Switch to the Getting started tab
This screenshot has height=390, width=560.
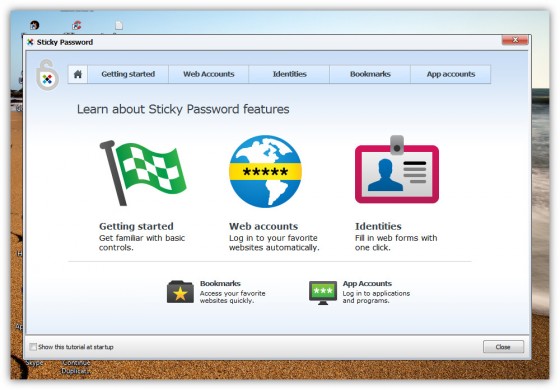(x=128, y=74)
